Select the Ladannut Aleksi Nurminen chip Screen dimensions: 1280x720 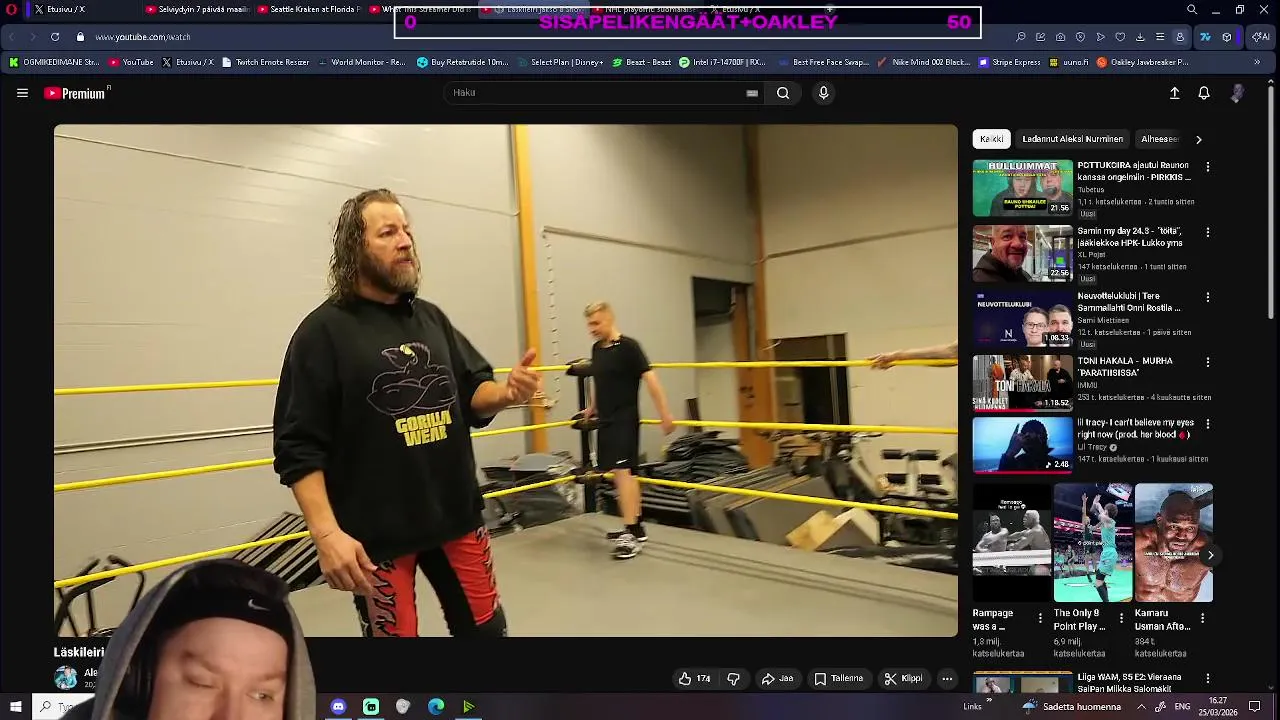(x=1072, y=139)
